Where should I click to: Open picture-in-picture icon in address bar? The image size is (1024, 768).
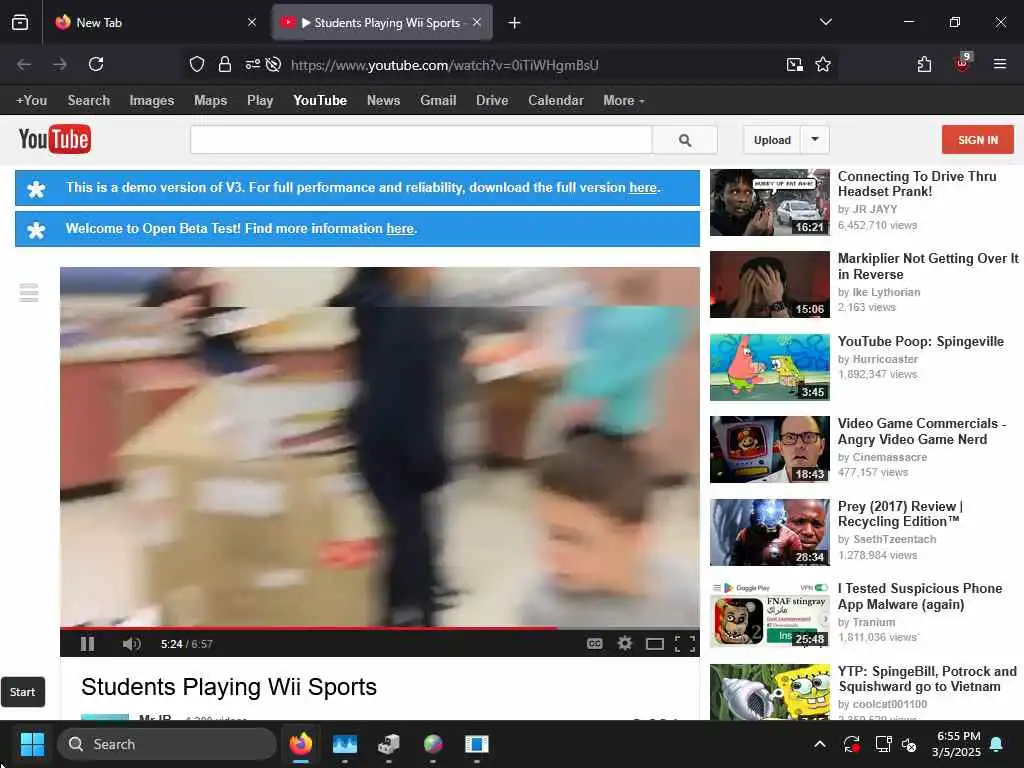[x=795, y=64]
